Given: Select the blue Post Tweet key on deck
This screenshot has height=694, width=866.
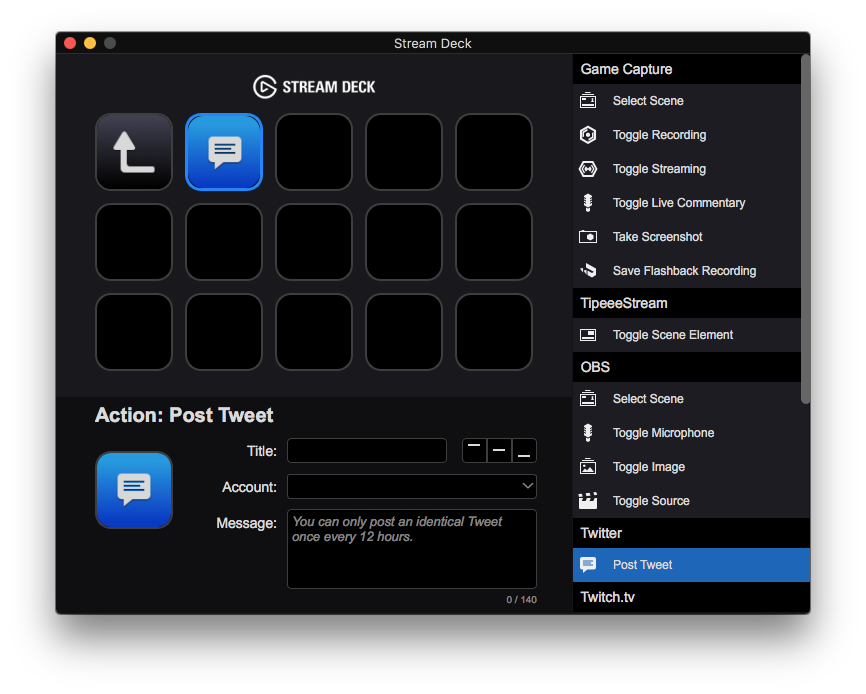Looking at the screenshot, I should [224, 152].
